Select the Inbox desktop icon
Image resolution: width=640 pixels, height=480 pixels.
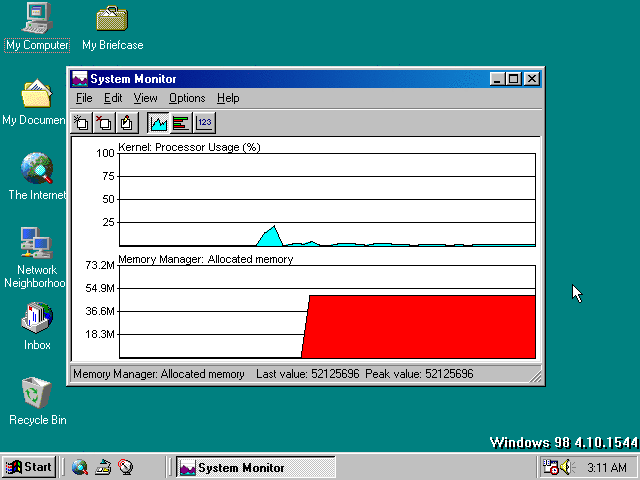pyautogui.click(x=37, y=327)
